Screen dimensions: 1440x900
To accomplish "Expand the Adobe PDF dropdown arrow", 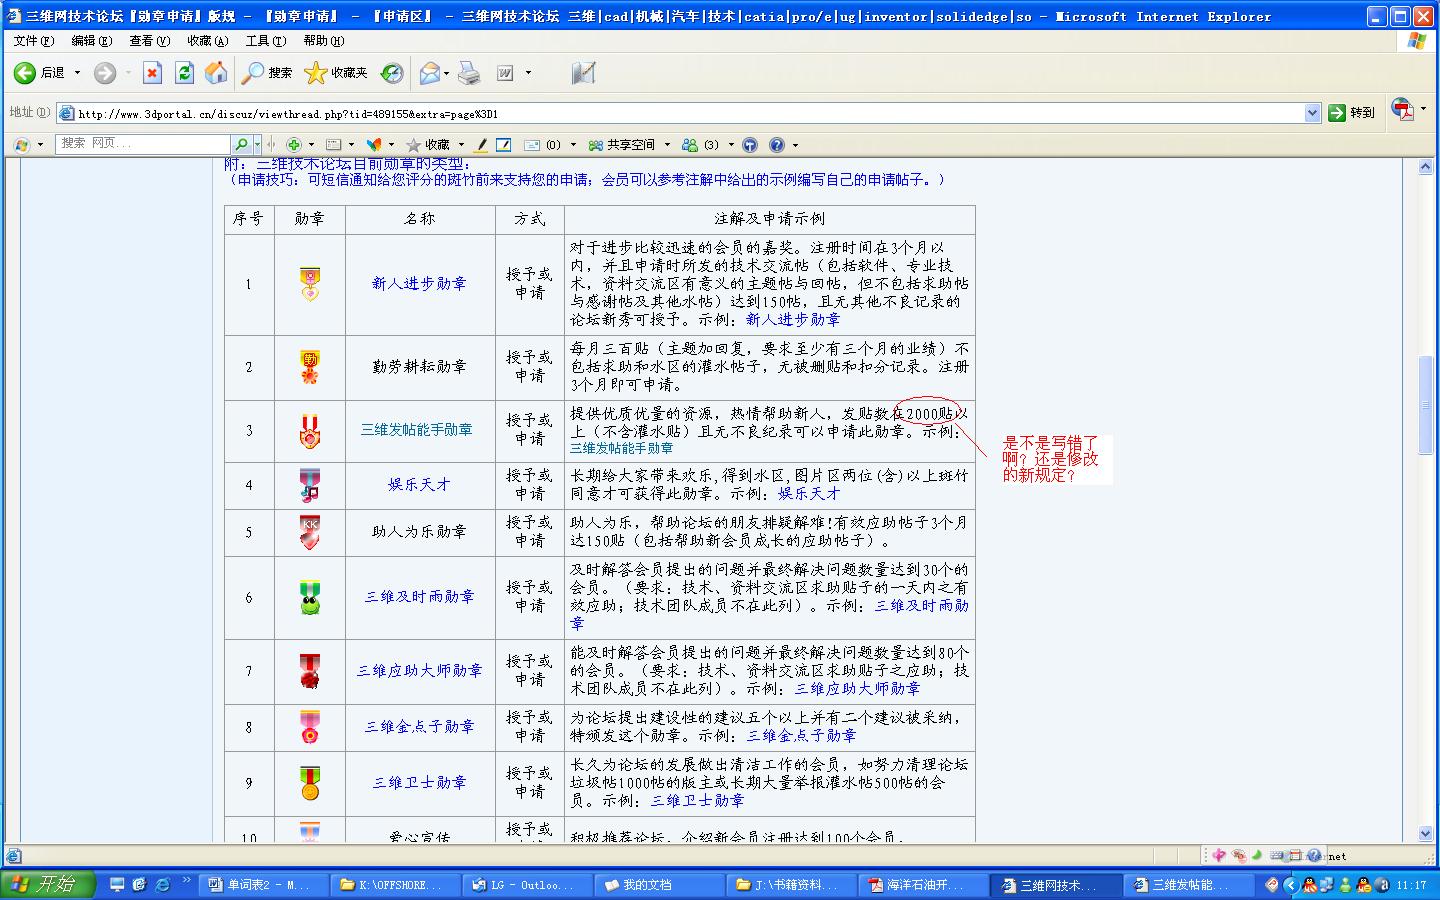I will pos(1423,110).
